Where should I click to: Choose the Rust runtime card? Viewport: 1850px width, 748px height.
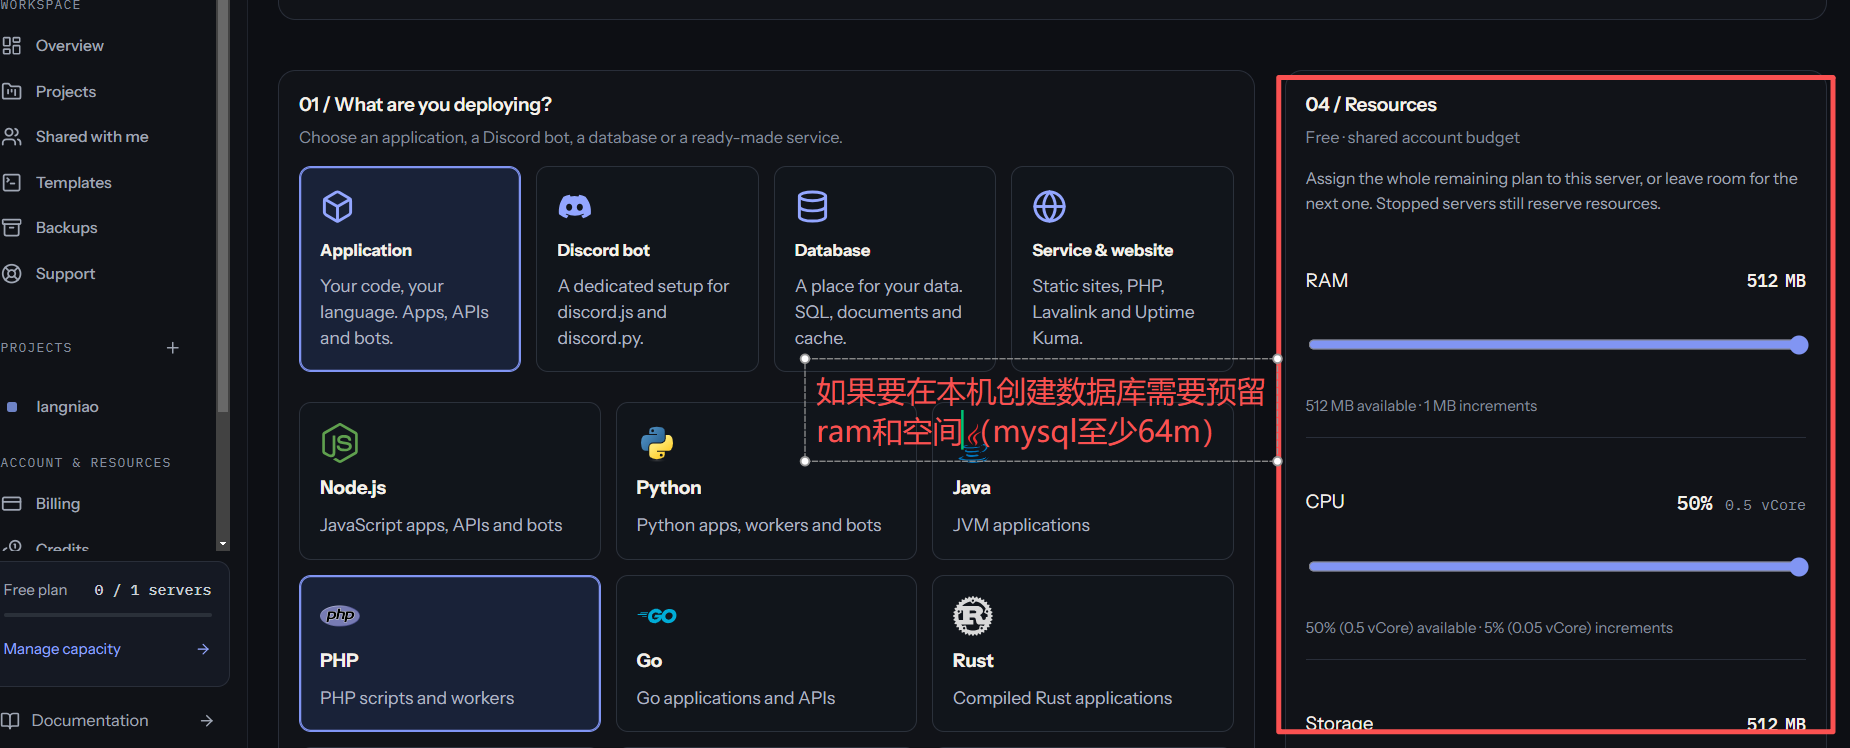pos(1083,654)
